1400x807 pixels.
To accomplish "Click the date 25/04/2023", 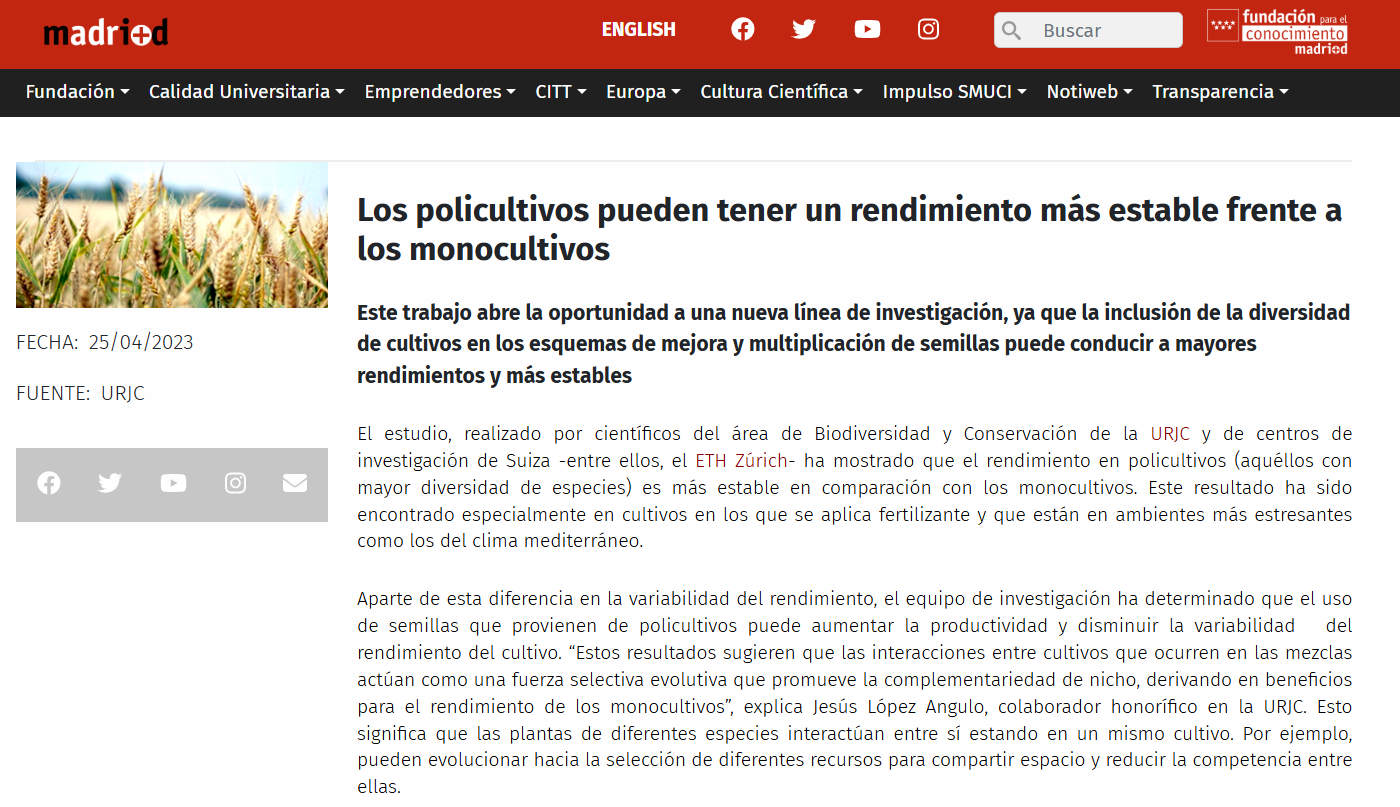I will [x=141, y=343].
